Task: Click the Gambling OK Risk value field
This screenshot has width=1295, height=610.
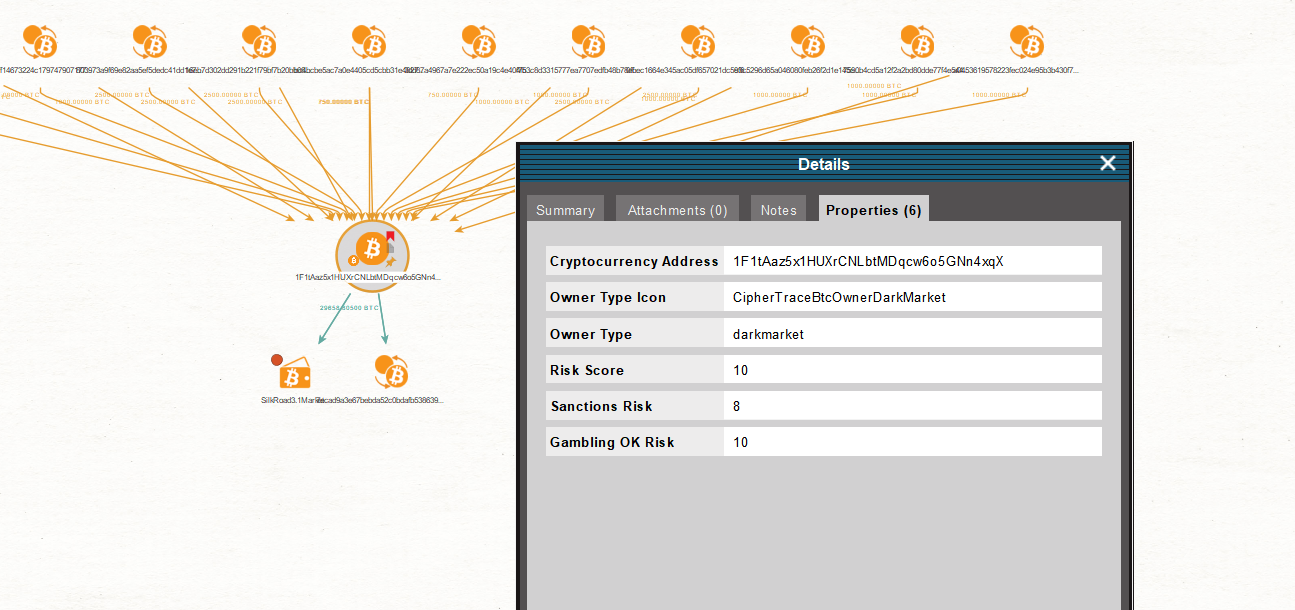Action: point(913,442)
